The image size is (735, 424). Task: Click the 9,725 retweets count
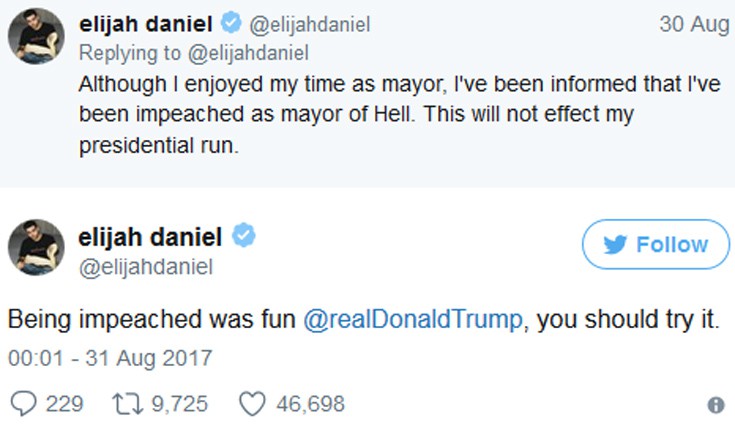click(178, 404)
